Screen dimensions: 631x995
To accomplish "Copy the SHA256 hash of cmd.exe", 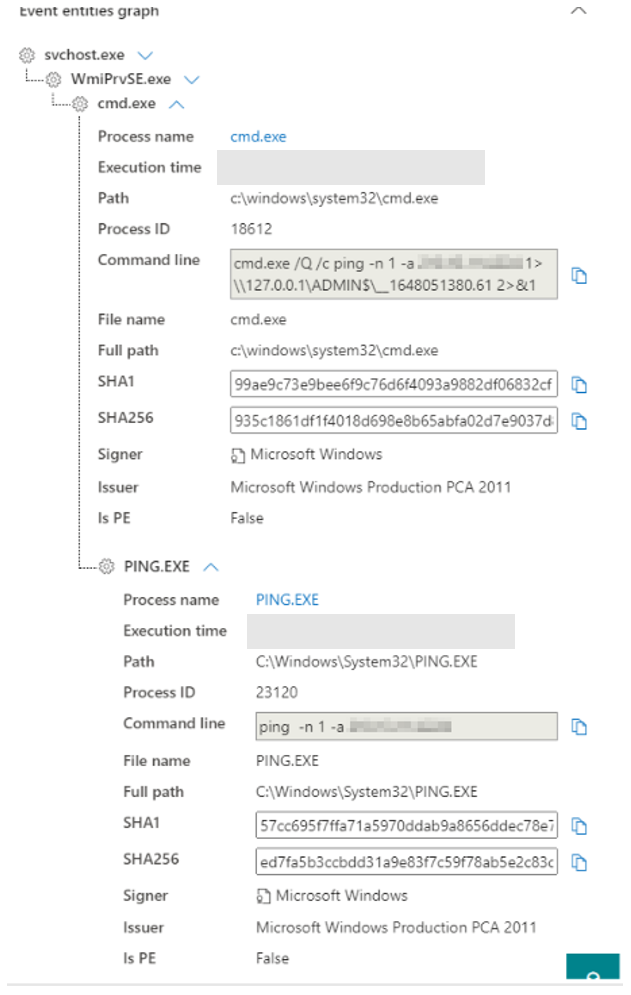I will (x=580, y=421).
